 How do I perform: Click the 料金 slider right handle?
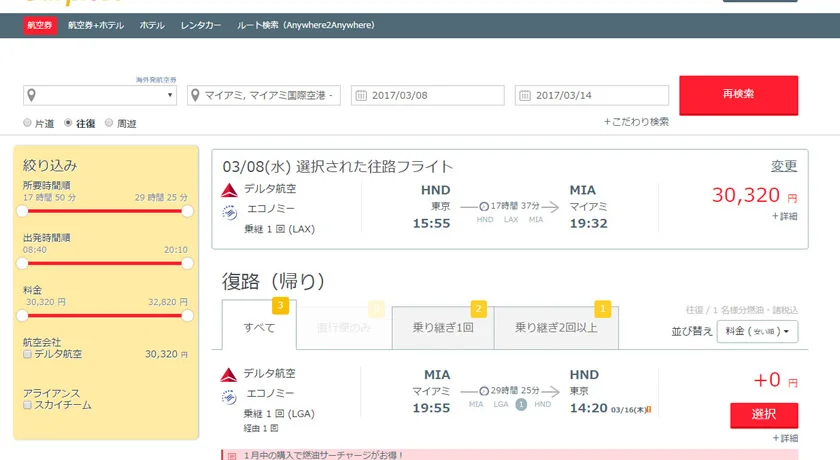[x=188, y=315]
